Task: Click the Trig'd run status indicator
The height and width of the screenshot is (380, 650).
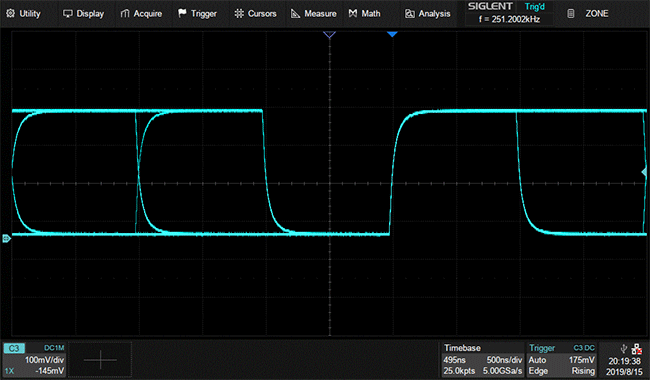Action: point(534,7)
